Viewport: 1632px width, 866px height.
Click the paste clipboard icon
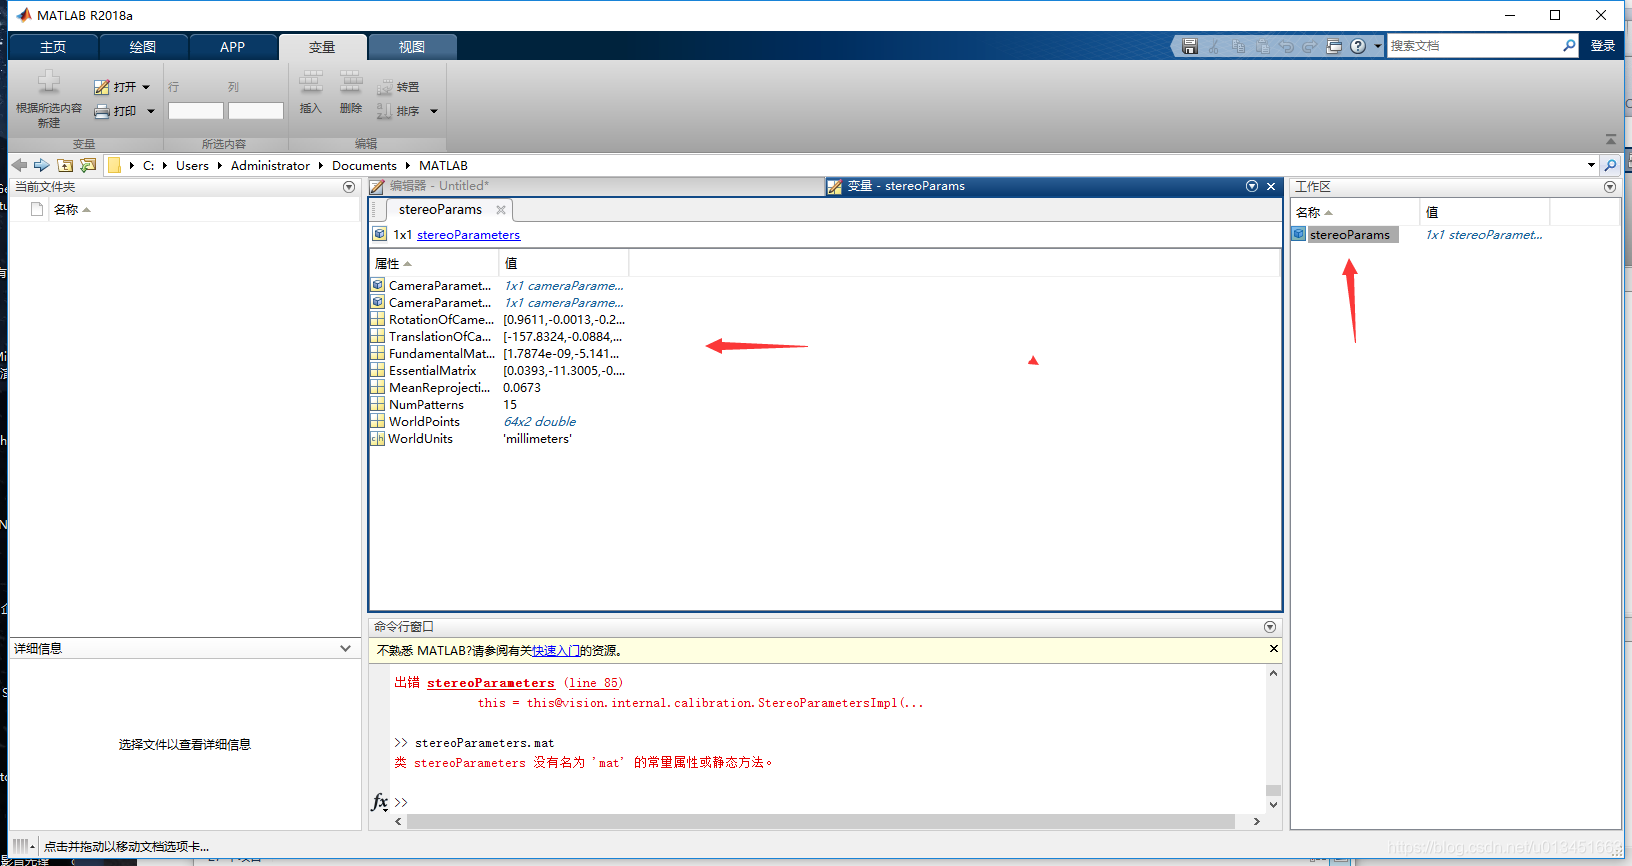[x=1262, y=46]
